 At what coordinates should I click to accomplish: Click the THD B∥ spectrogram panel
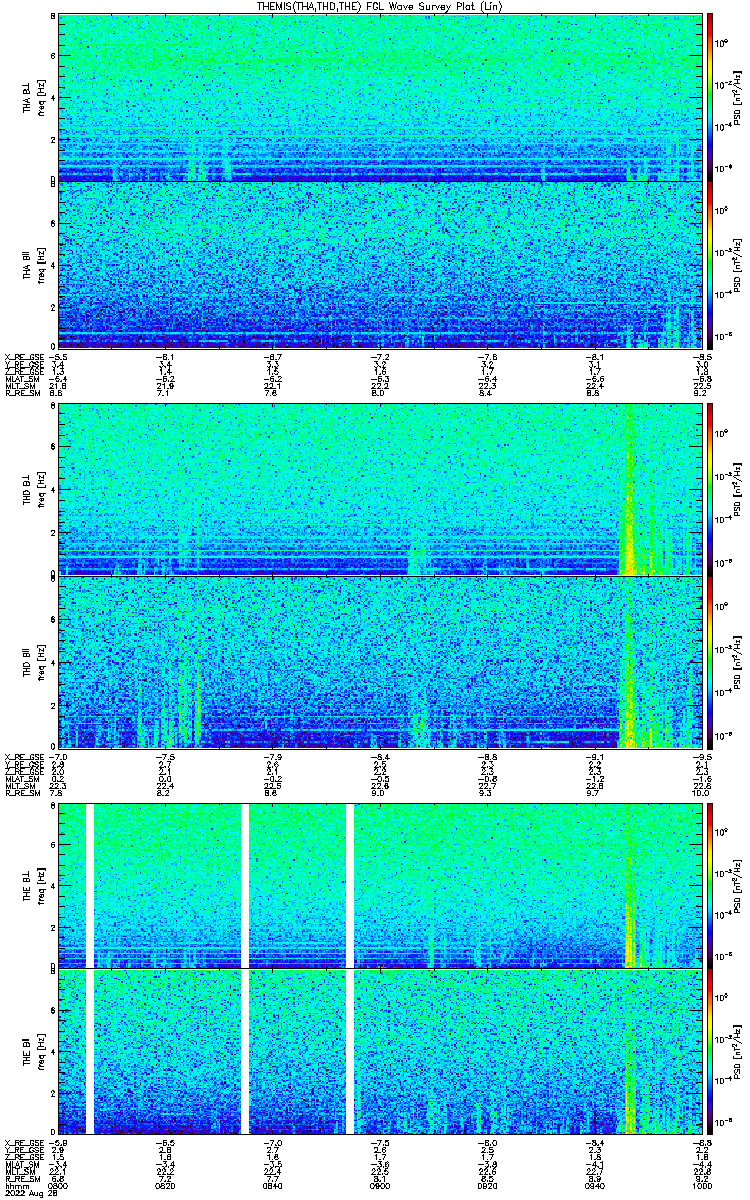(x=380, y=662)
